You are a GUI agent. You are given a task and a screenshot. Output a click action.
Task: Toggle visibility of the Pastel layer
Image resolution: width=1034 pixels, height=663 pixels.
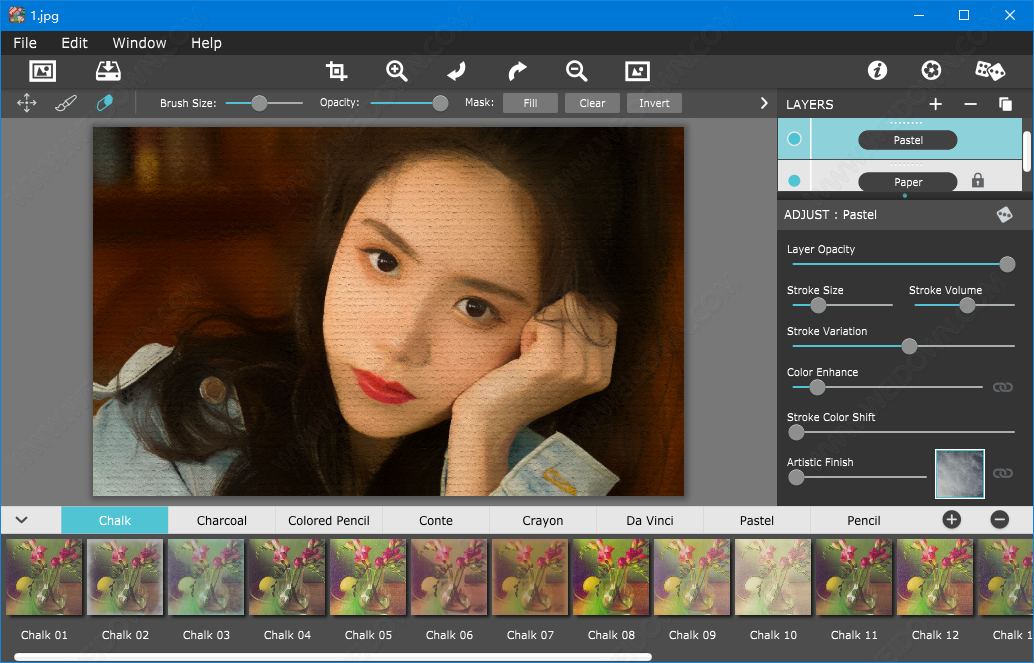794,139
